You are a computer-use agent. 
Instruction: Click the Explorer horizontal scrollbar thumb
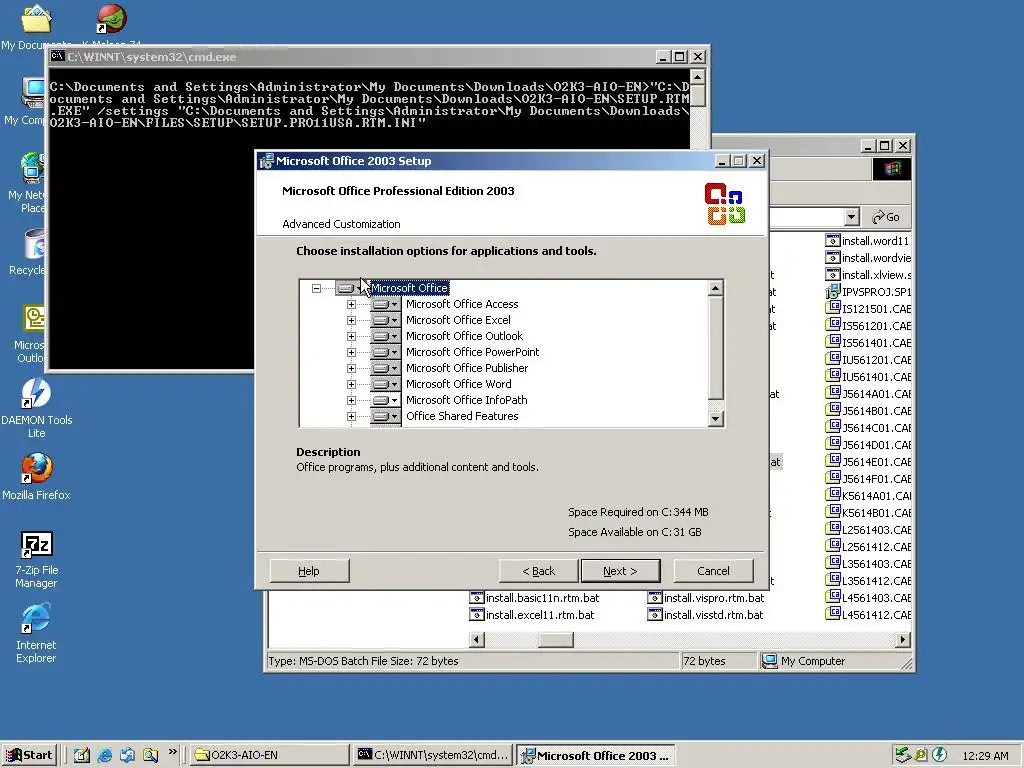pos(555,640)
